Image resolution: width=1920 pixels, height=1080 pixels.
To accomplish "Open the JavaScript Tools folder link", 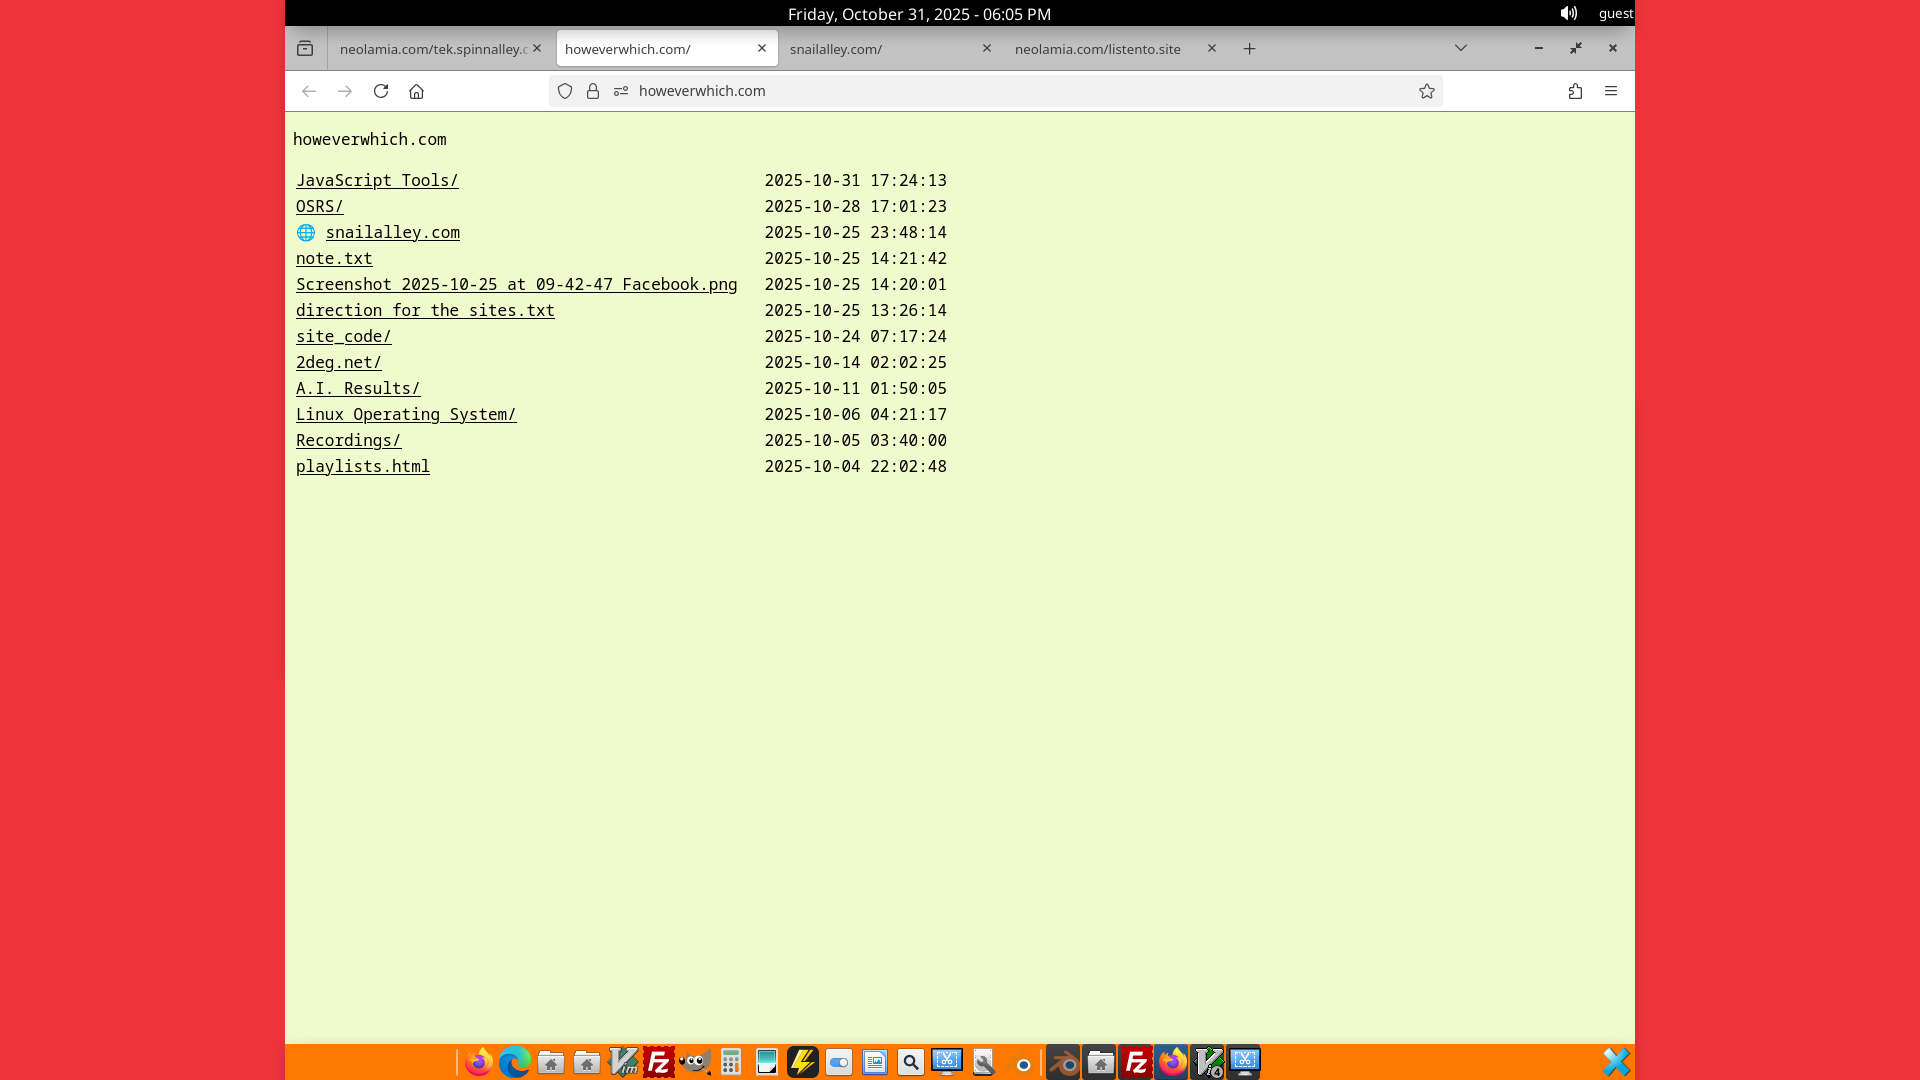I will point(377,180).
